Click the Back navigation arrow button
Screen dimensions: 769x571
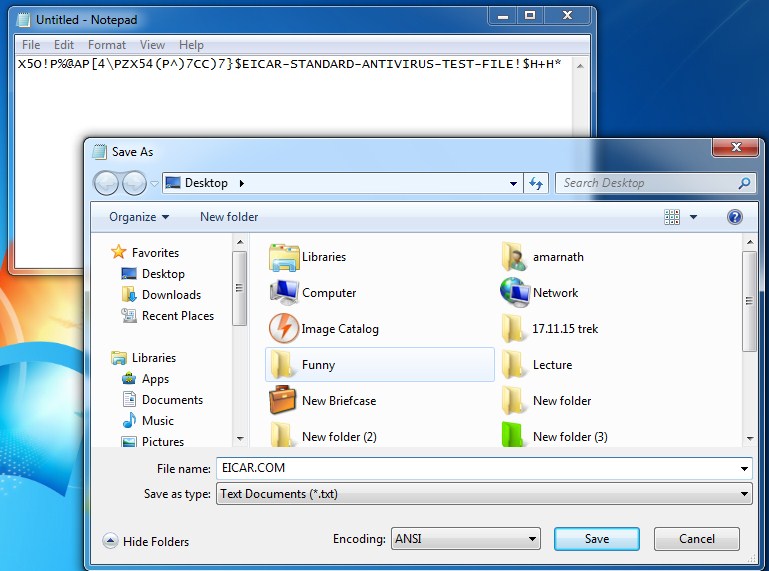[x=106, y=183]
